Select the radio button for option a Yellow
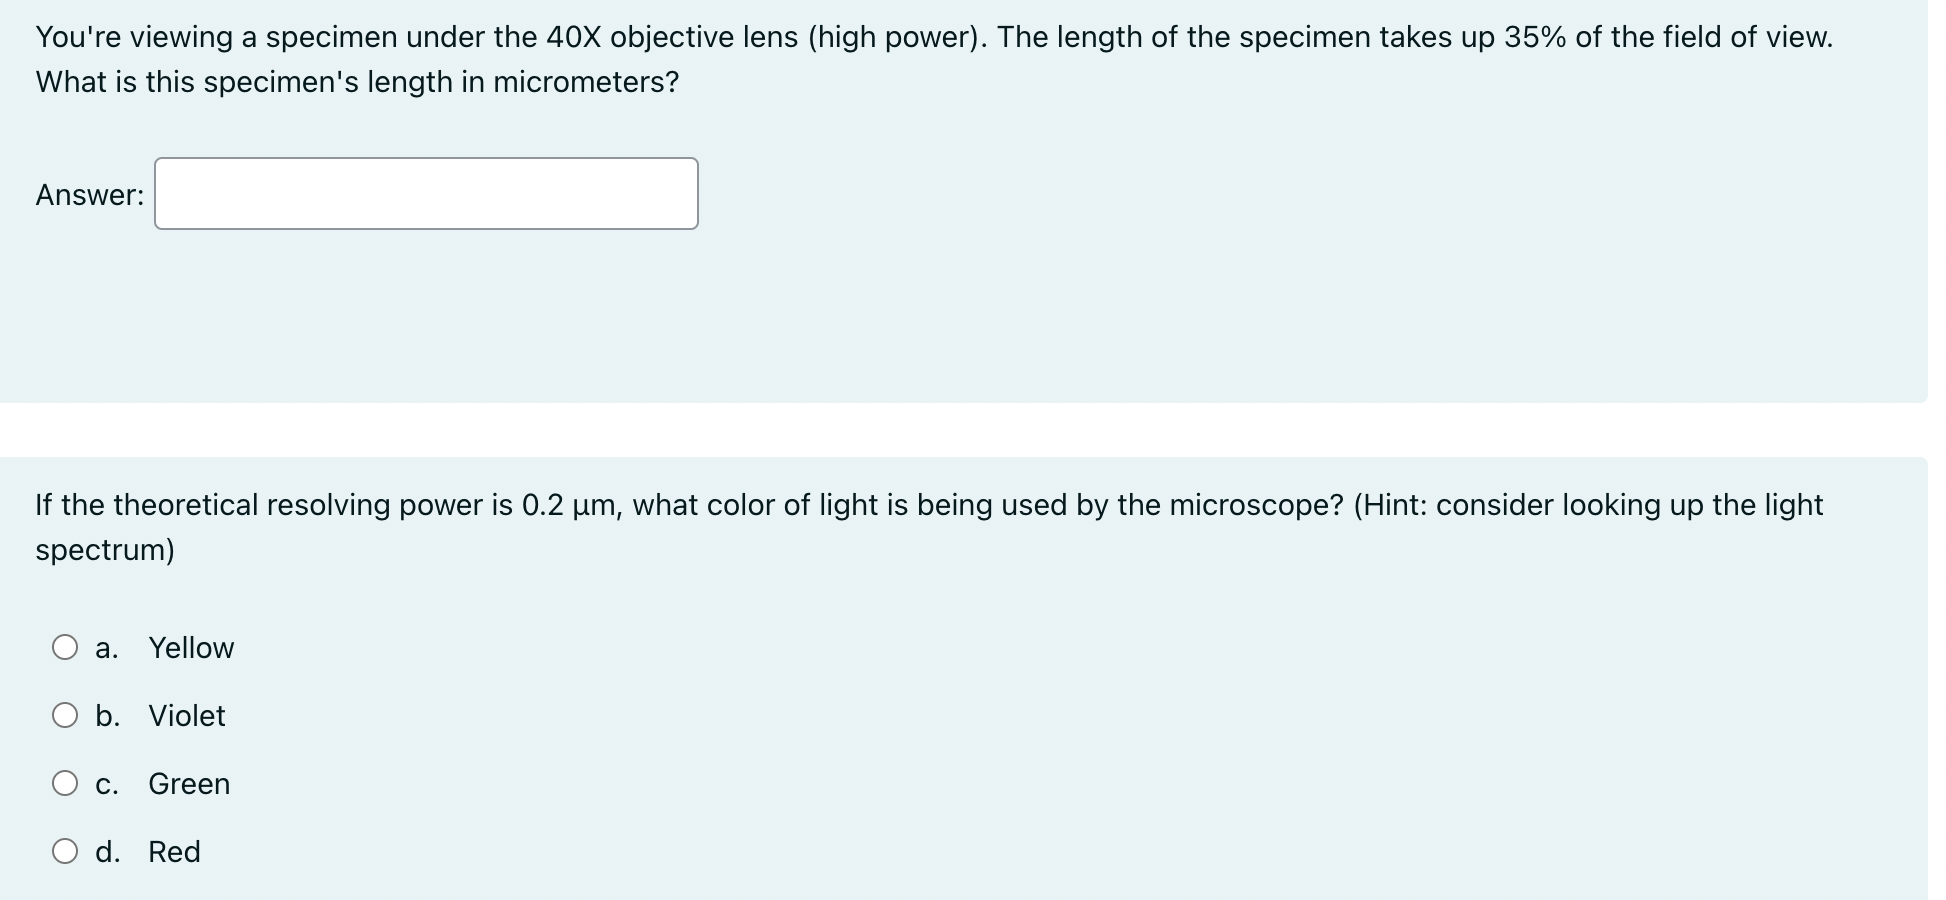This screenshot has width=1946, height=900. [65, 646]
